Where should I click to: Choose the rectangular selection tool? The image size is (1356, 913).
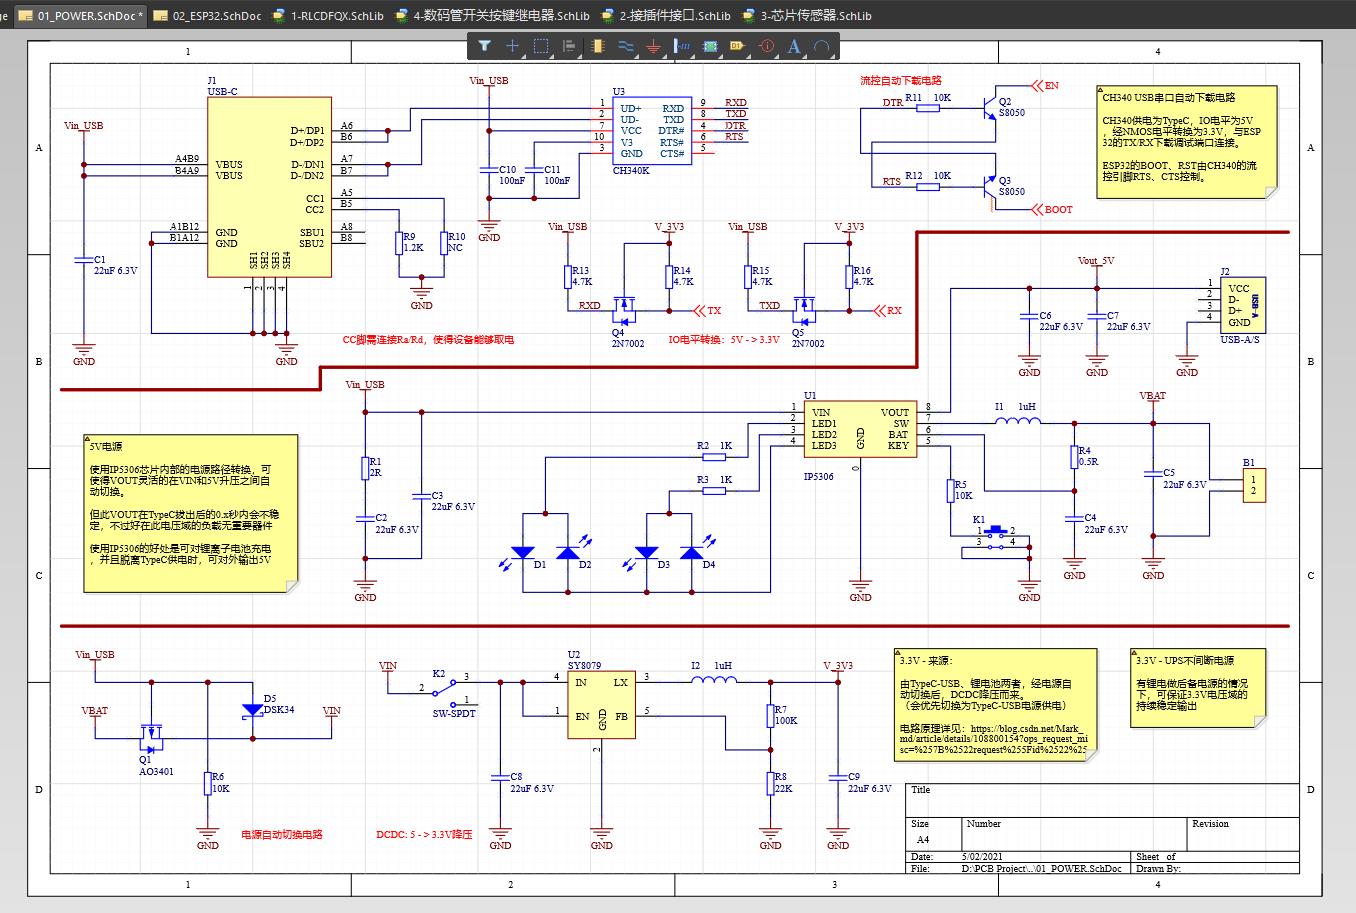pyautogui.click(x=541, y=46)
